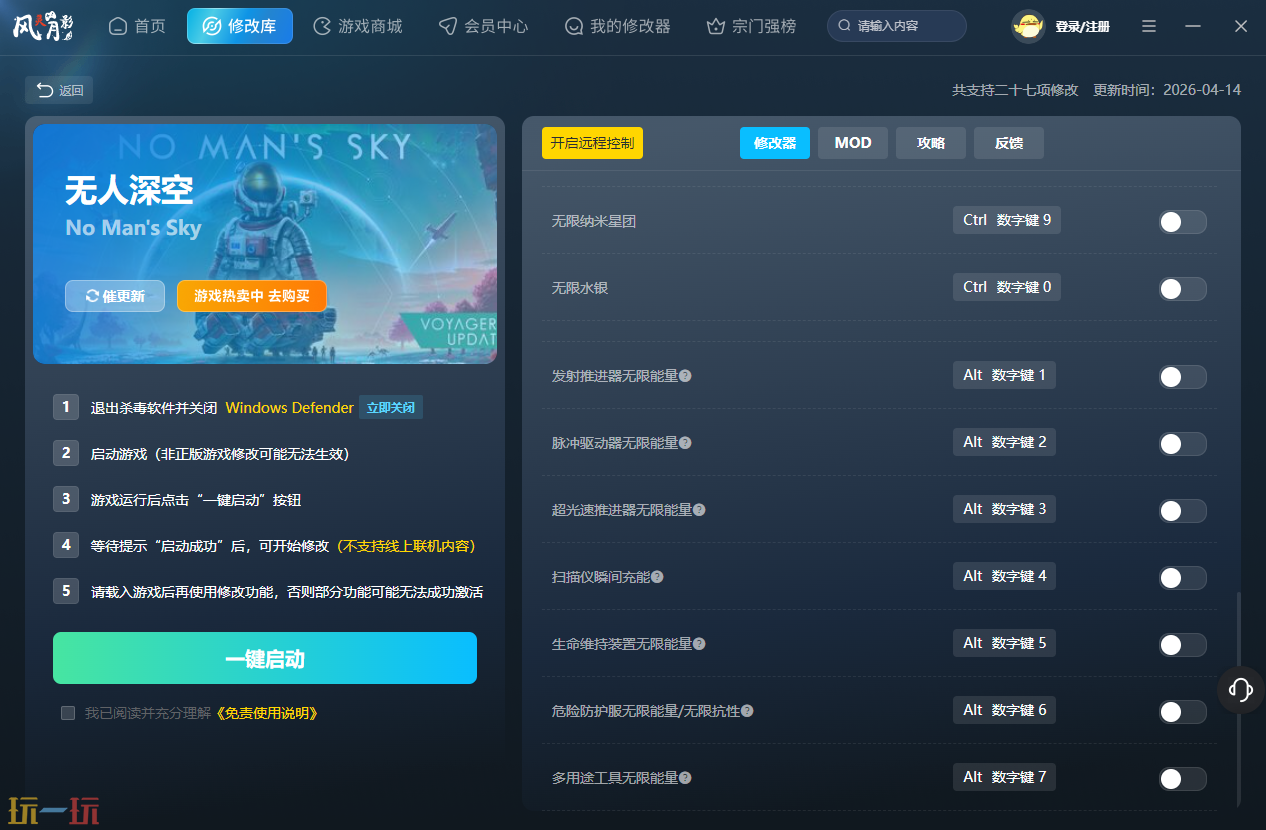
Task: Click the No Man's Sky banner image
Action: coord(265,244)
